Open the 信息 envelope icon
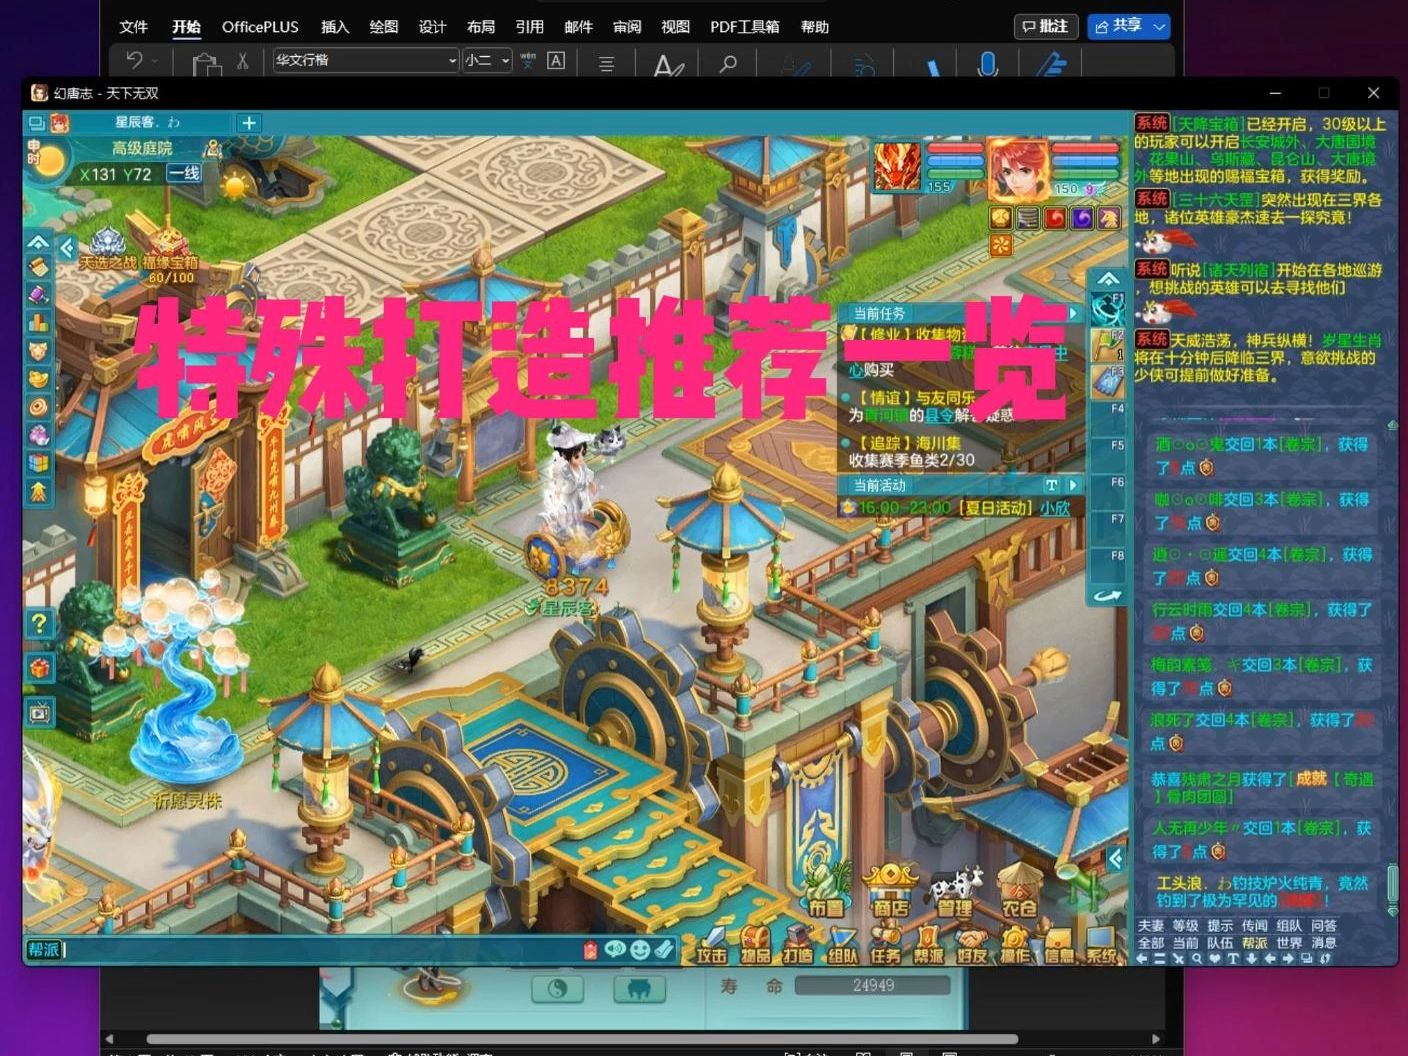 click(1059, 947)
